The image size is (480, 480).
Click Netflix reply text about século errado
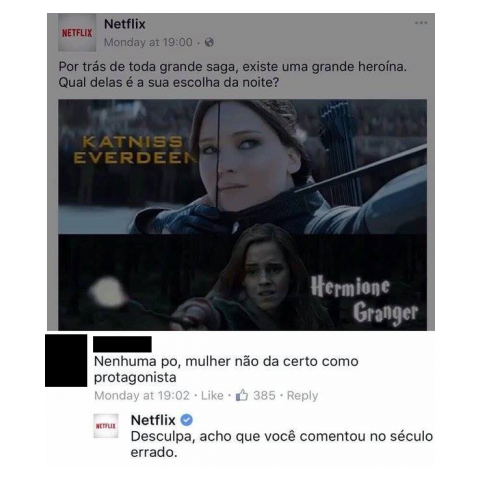coord(282,444)
